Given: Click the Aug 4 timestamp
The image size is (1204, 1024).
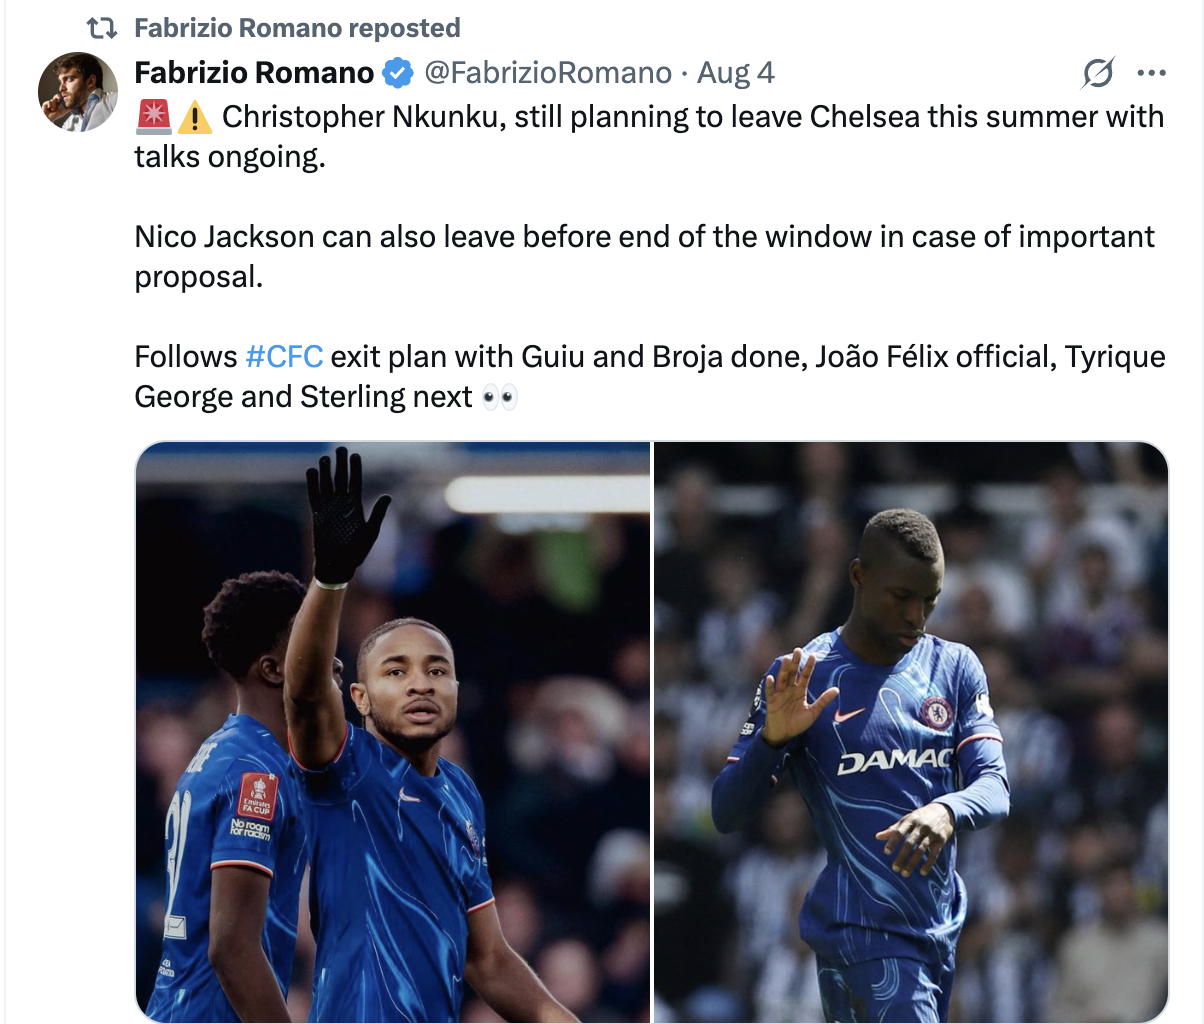Looking at the screenshot, I should (735, 73).
